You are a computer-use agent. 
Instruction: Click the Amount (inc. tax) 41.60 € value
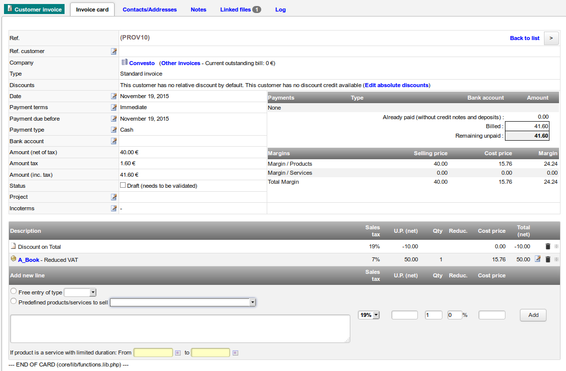[x=129, y=175]
